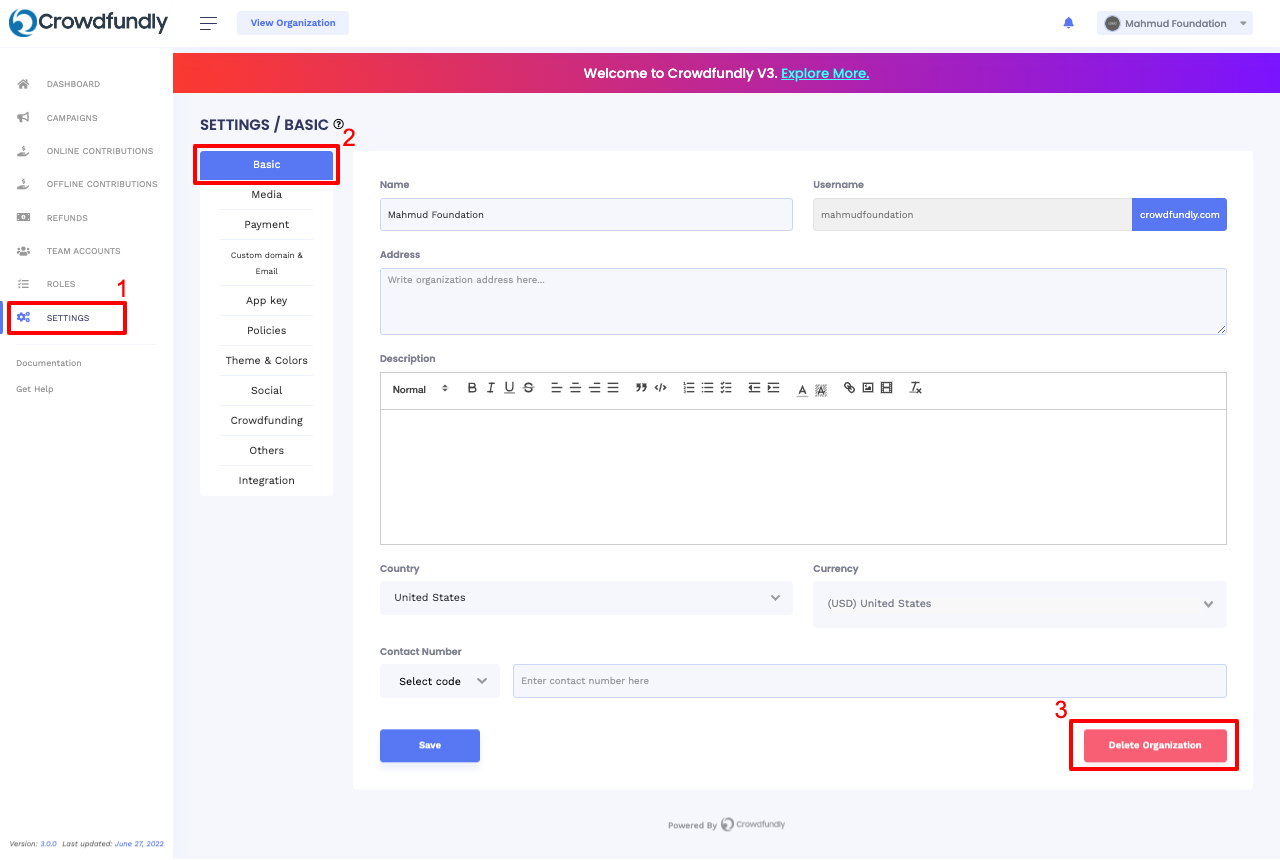
Task: Insert a blockquote in the description
Action: pyautogui.click(x=641, y=388)
